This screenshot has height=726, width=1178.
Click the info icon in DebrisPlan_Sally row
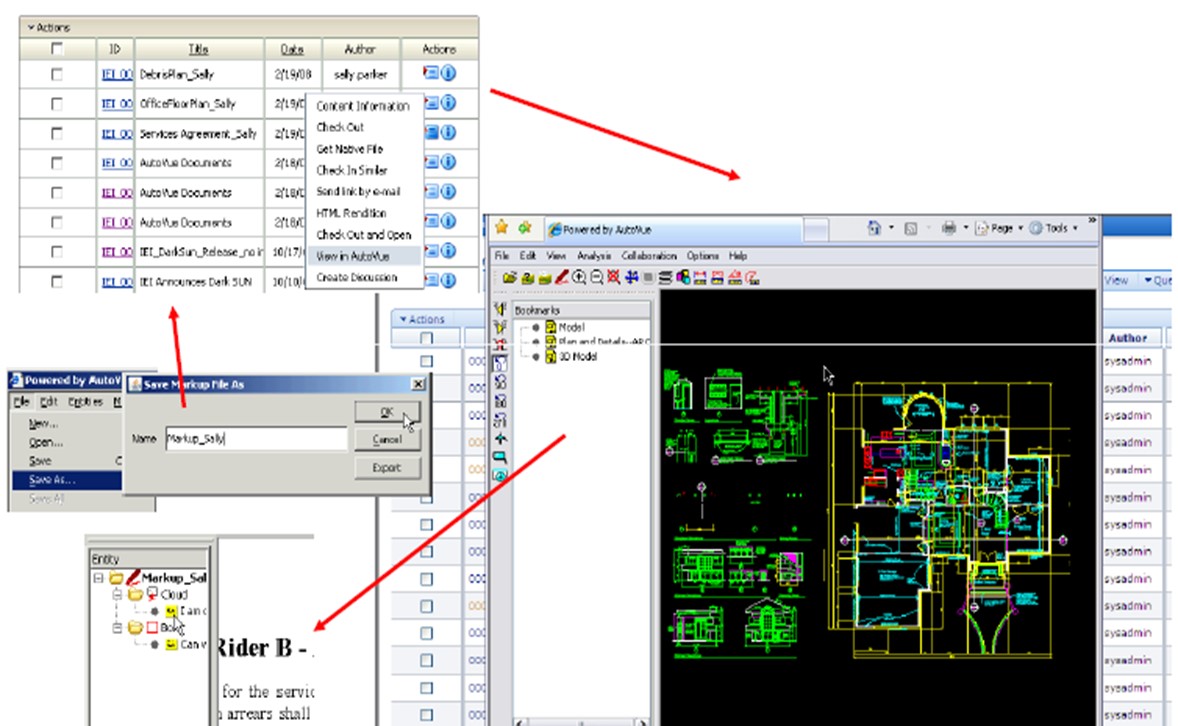tap(449, 73)
